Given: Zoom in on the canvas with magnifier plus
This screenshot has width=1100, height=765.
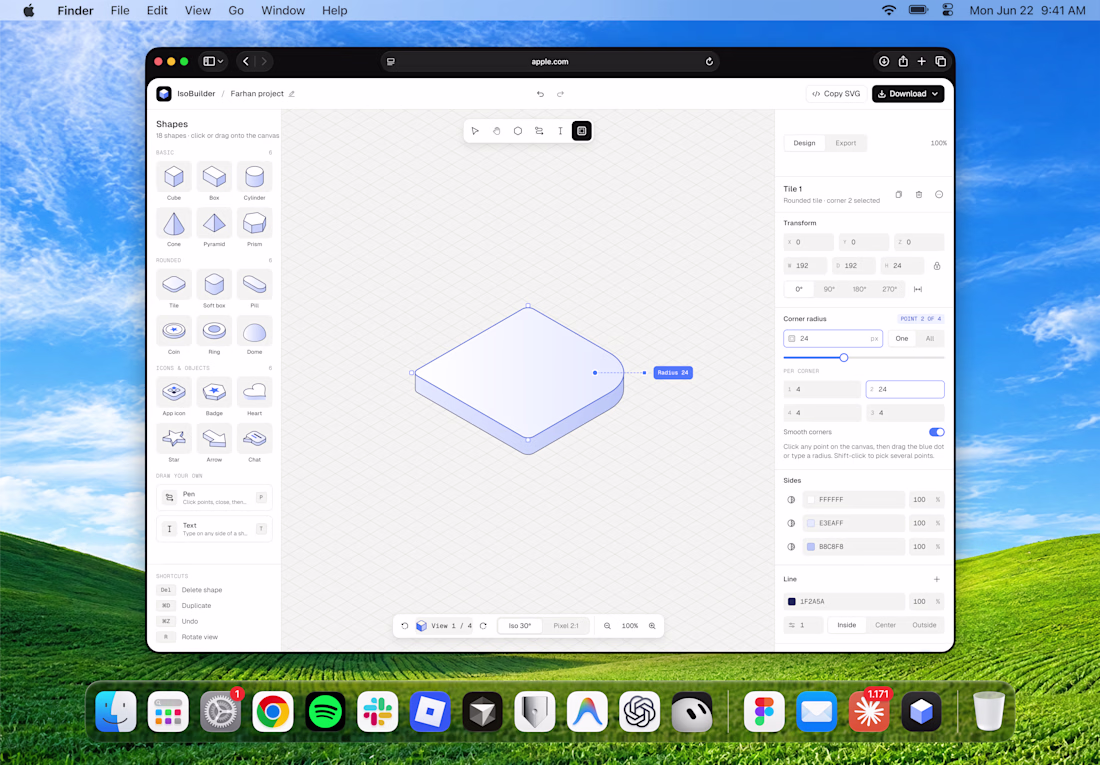Looking at the screenshot, I should [x=652, y=626].
